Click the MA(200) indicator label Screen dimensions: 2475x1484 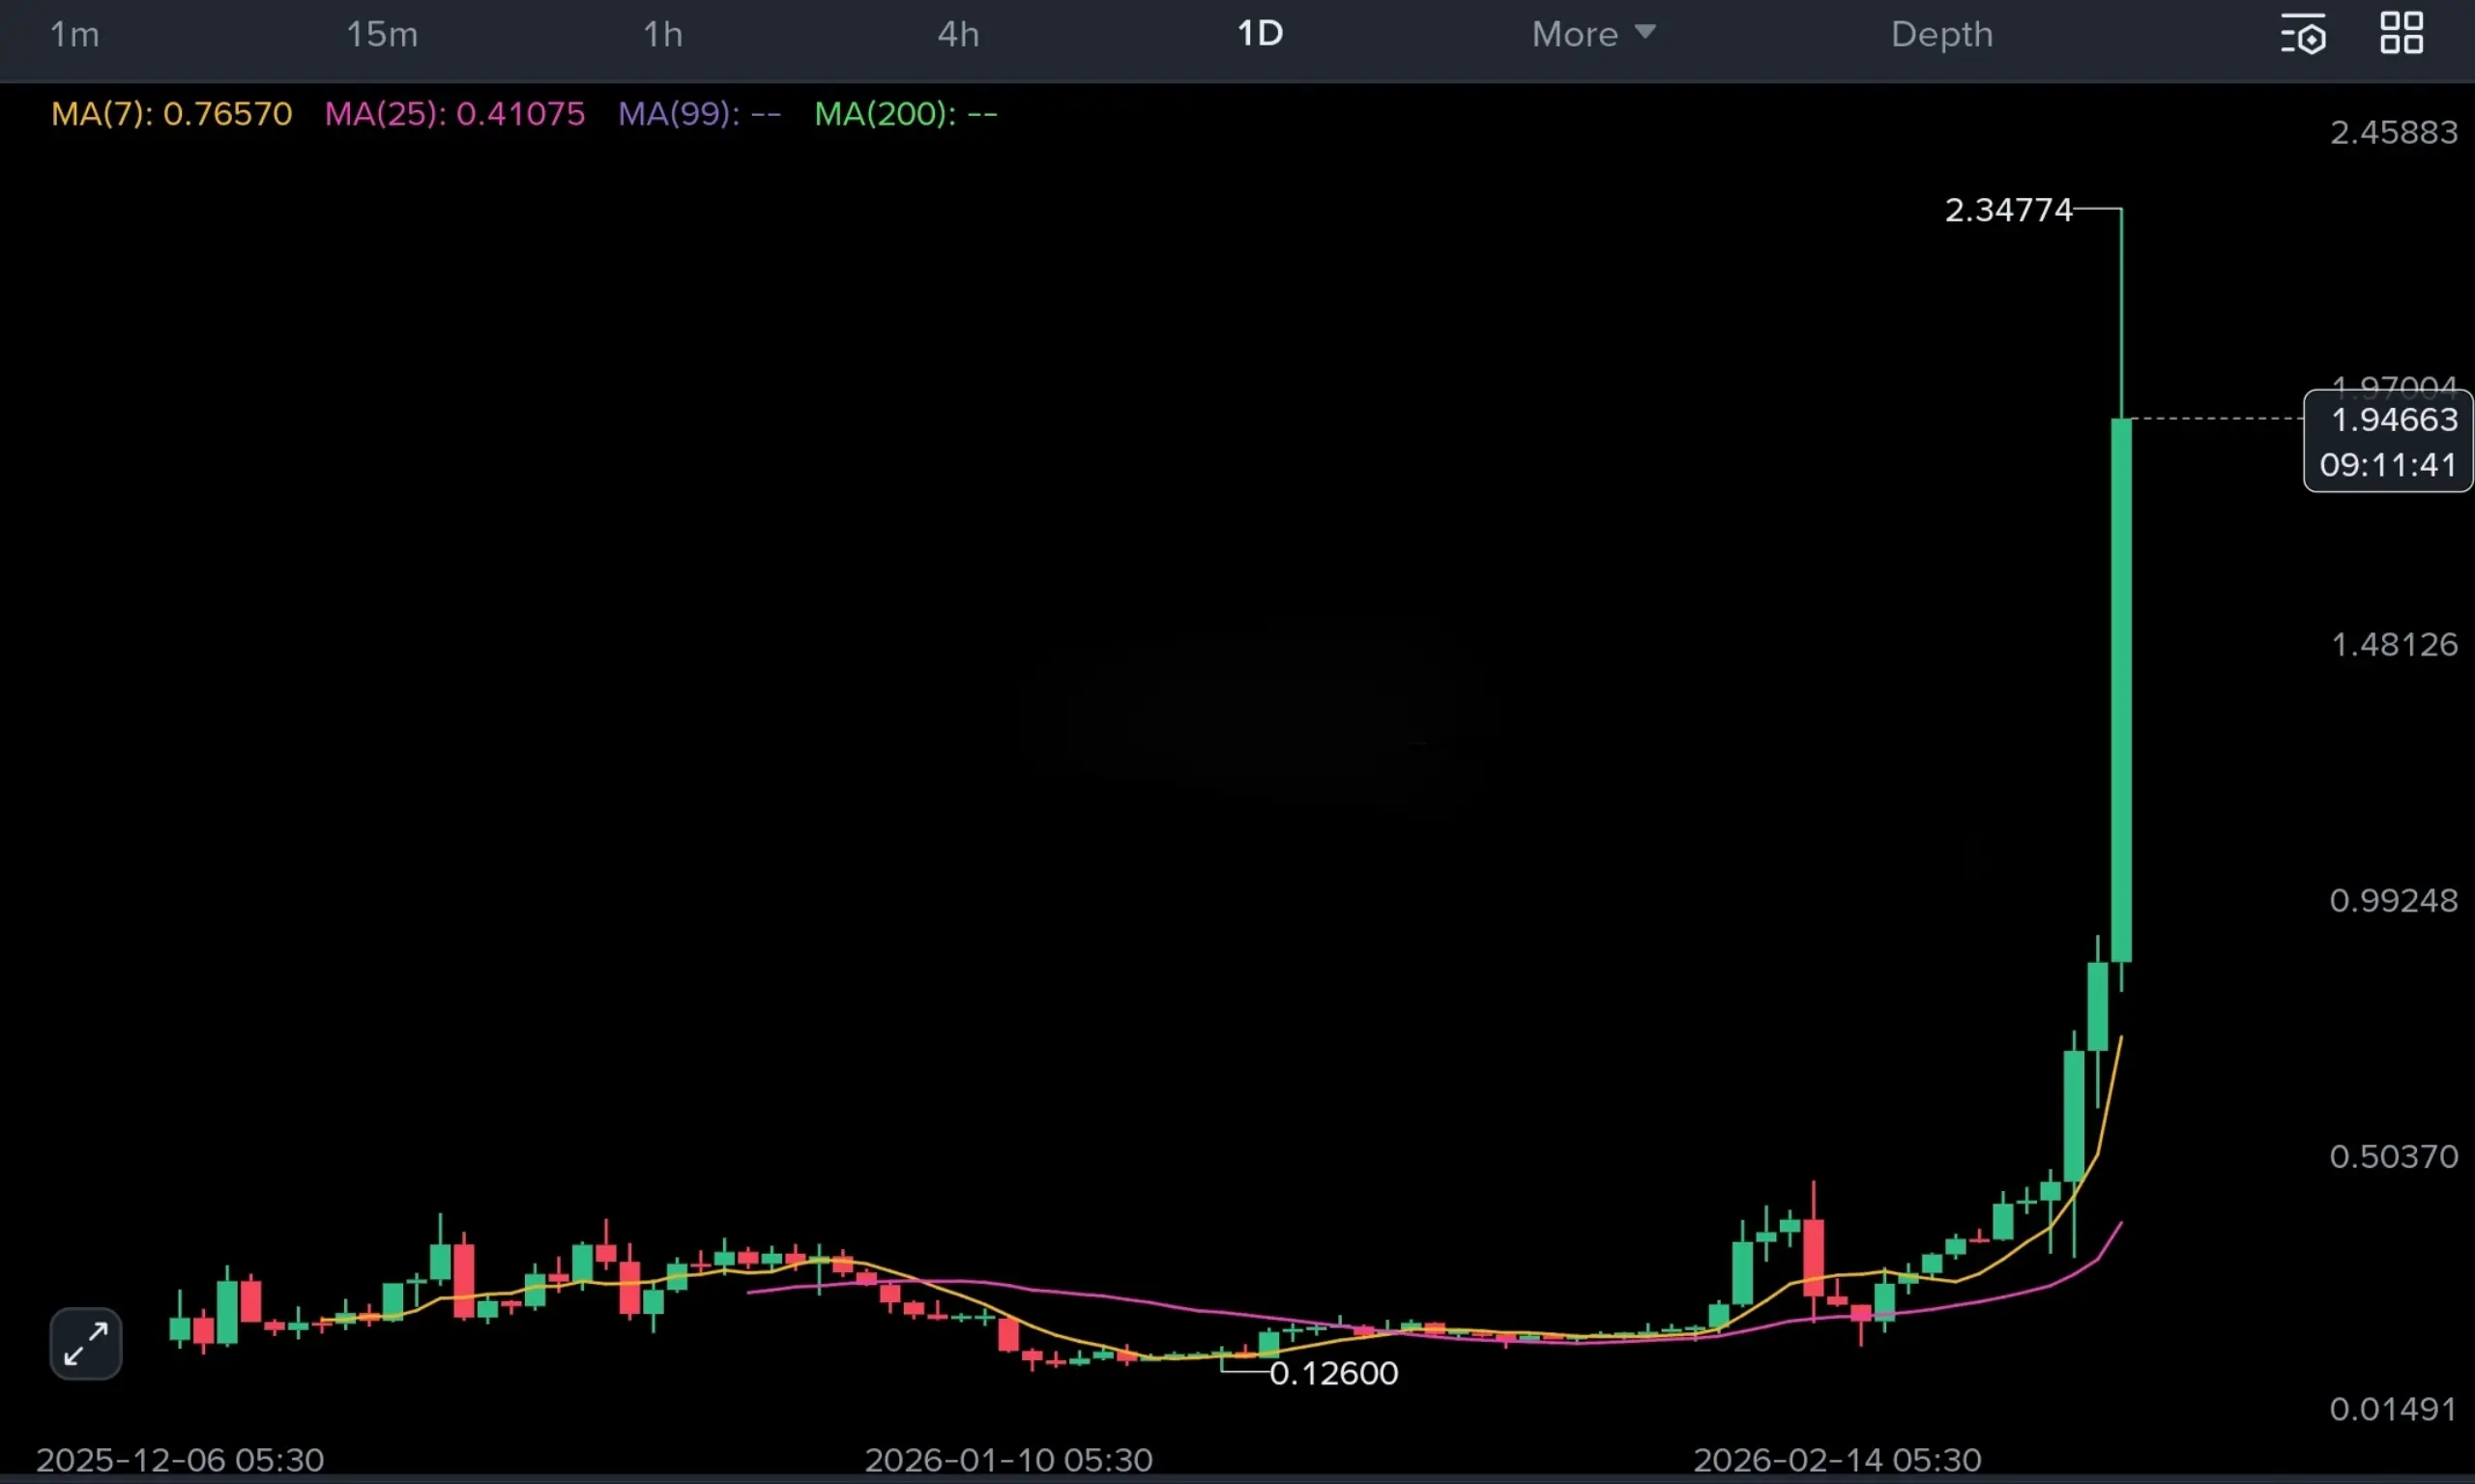(x=905, y=114)
